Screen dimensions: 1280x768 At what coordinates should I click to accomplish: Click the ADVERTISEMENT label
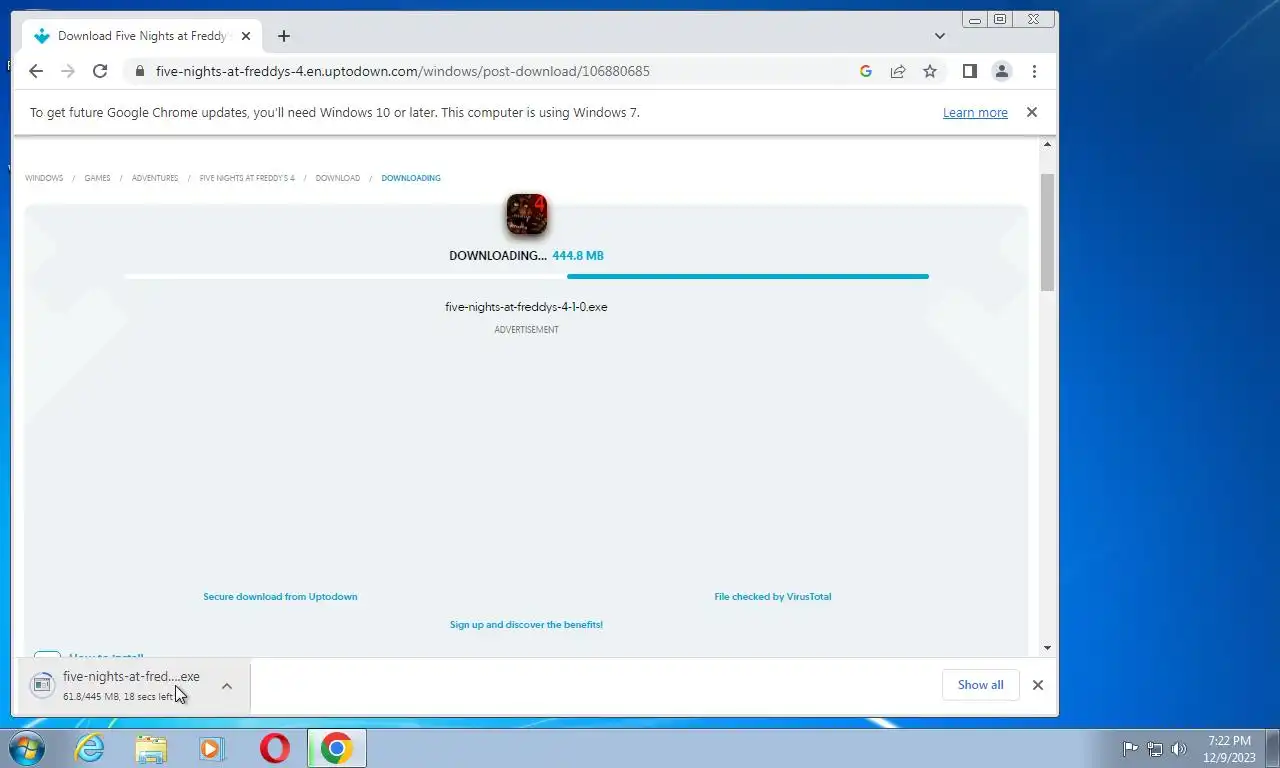pos(526,330)
